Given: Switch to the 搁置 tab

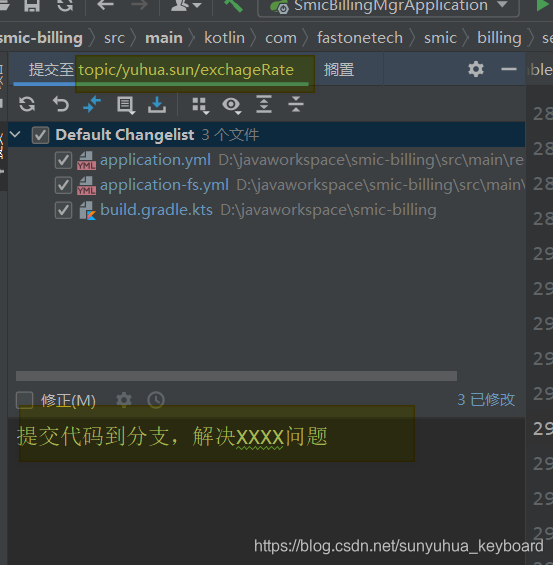Looking at the screenshot, I should (339, 70).
